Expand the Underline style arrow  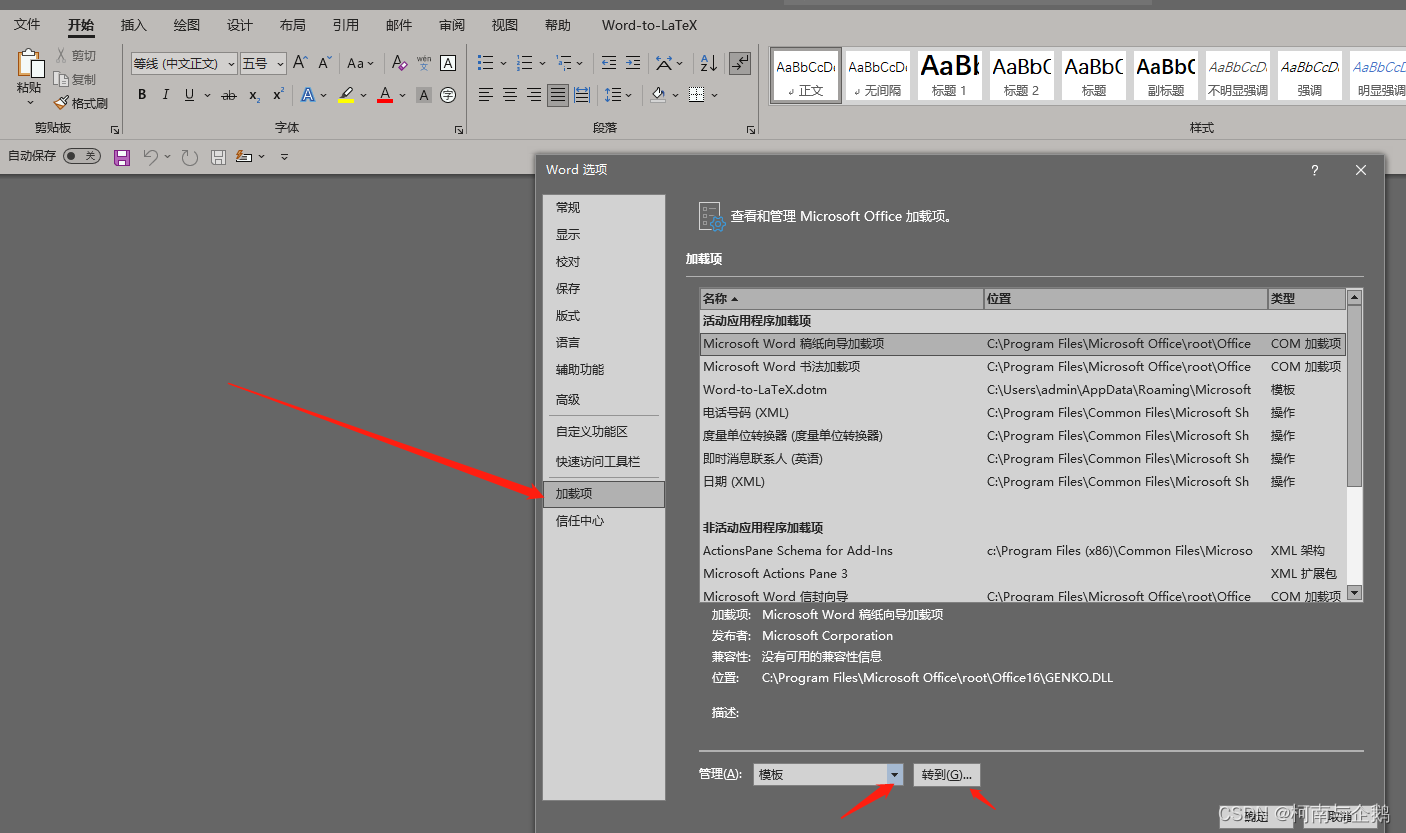(207, 96)
